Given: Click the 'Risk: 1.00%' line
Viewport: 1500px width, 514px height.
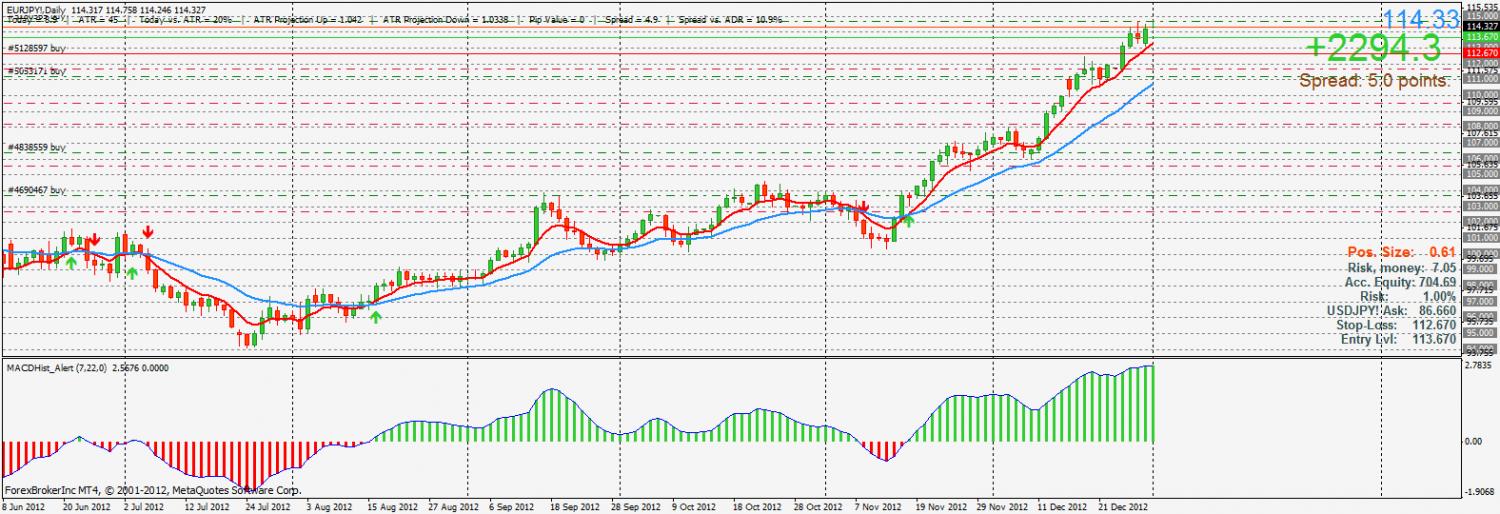Looking at the screenshot, I should coord(1408,296).
